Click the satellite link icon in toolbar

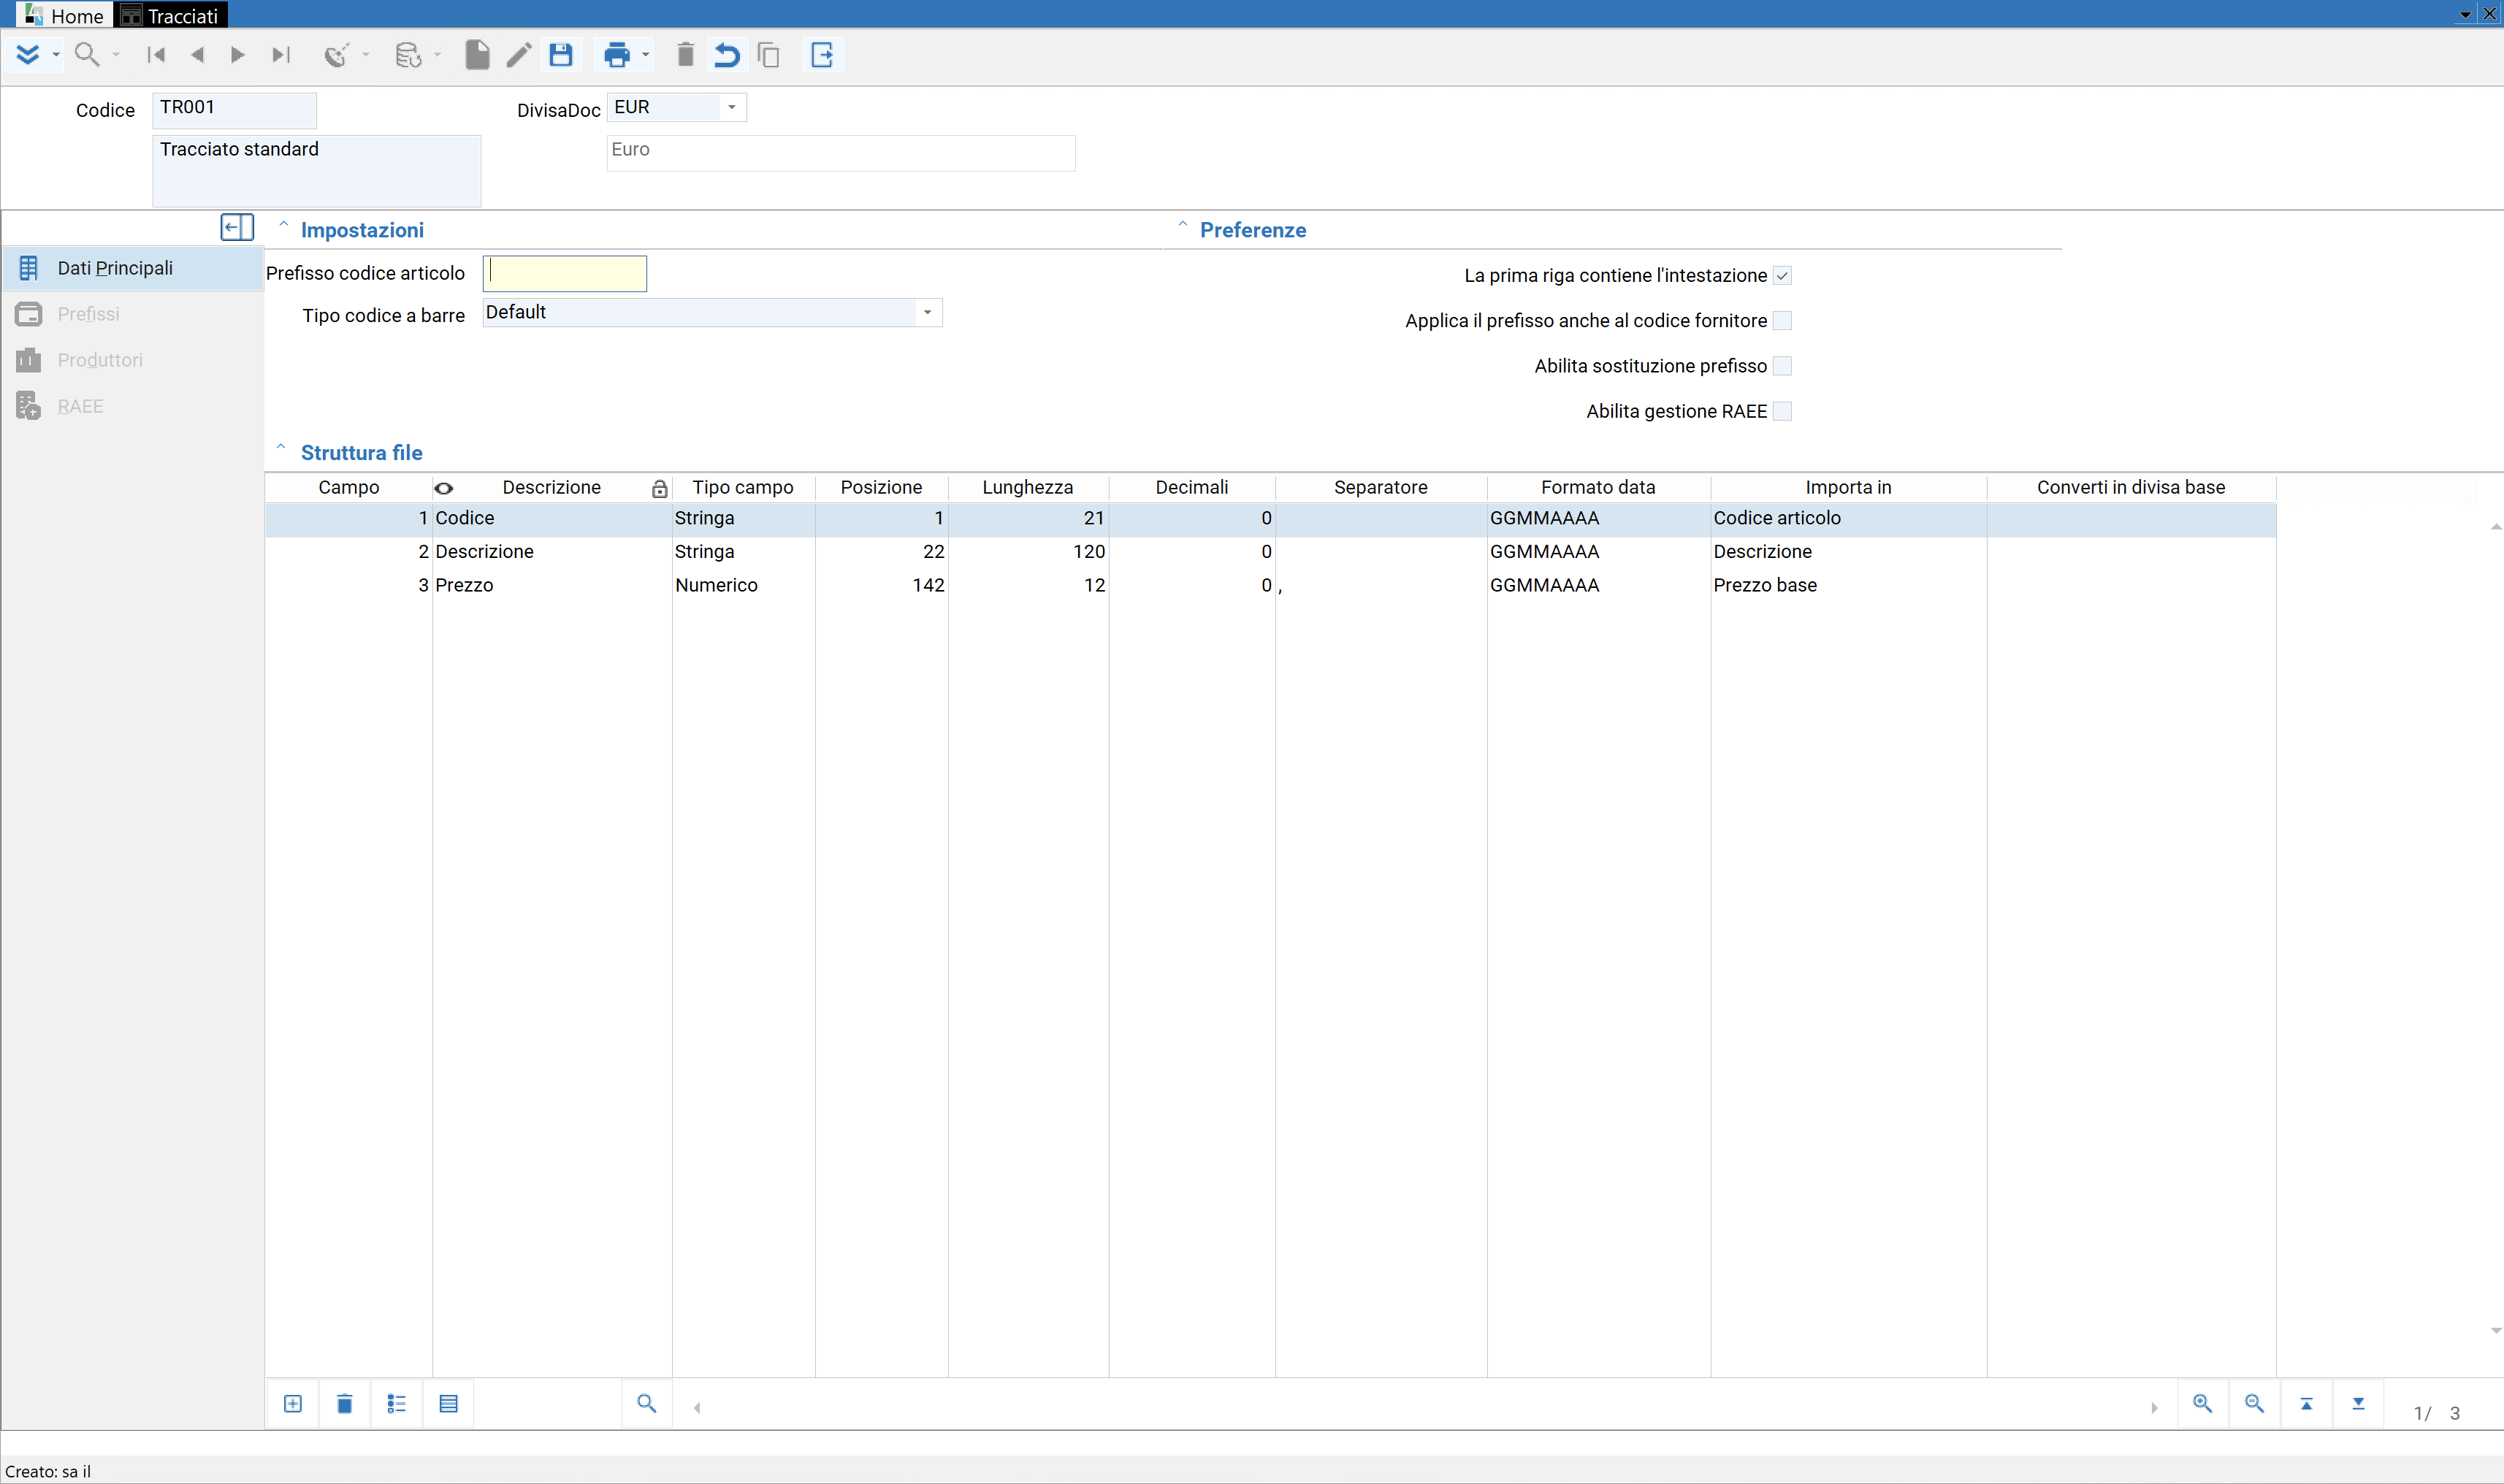click(x=336, y=55)
